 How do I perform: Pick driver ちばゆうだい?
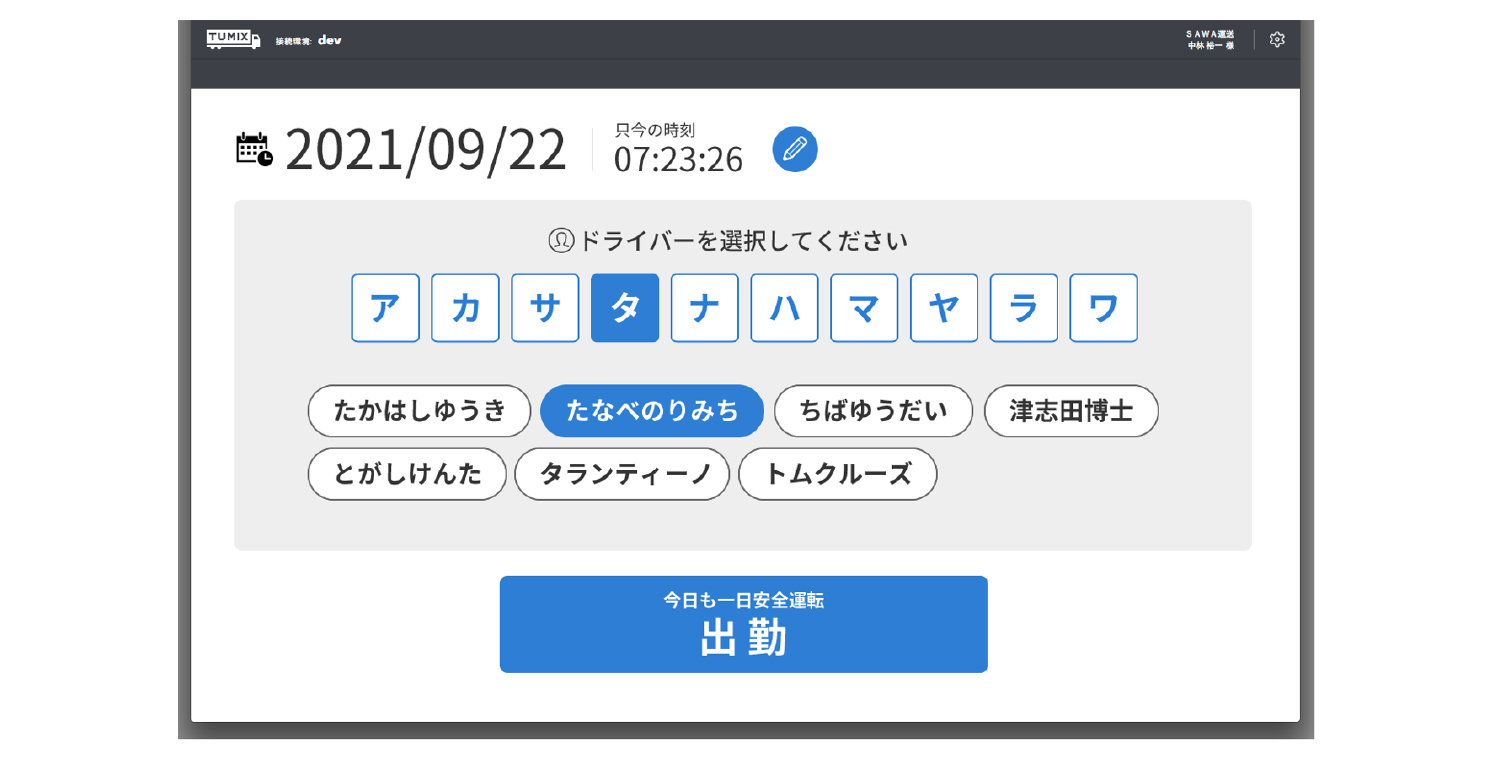(873, 411)
